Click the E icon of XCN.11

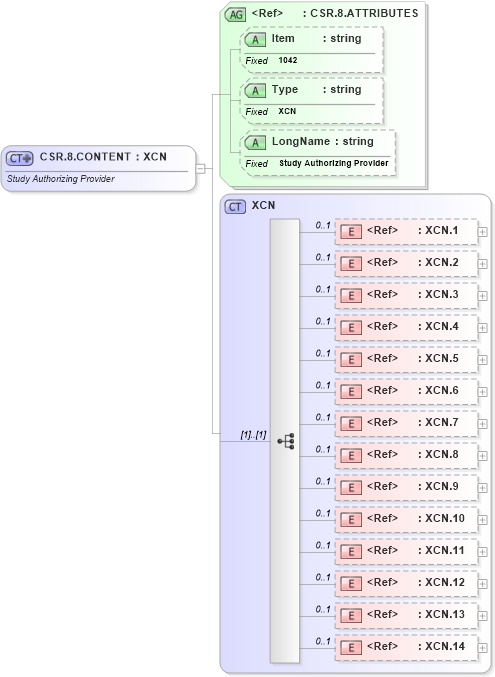pos(351,551)
